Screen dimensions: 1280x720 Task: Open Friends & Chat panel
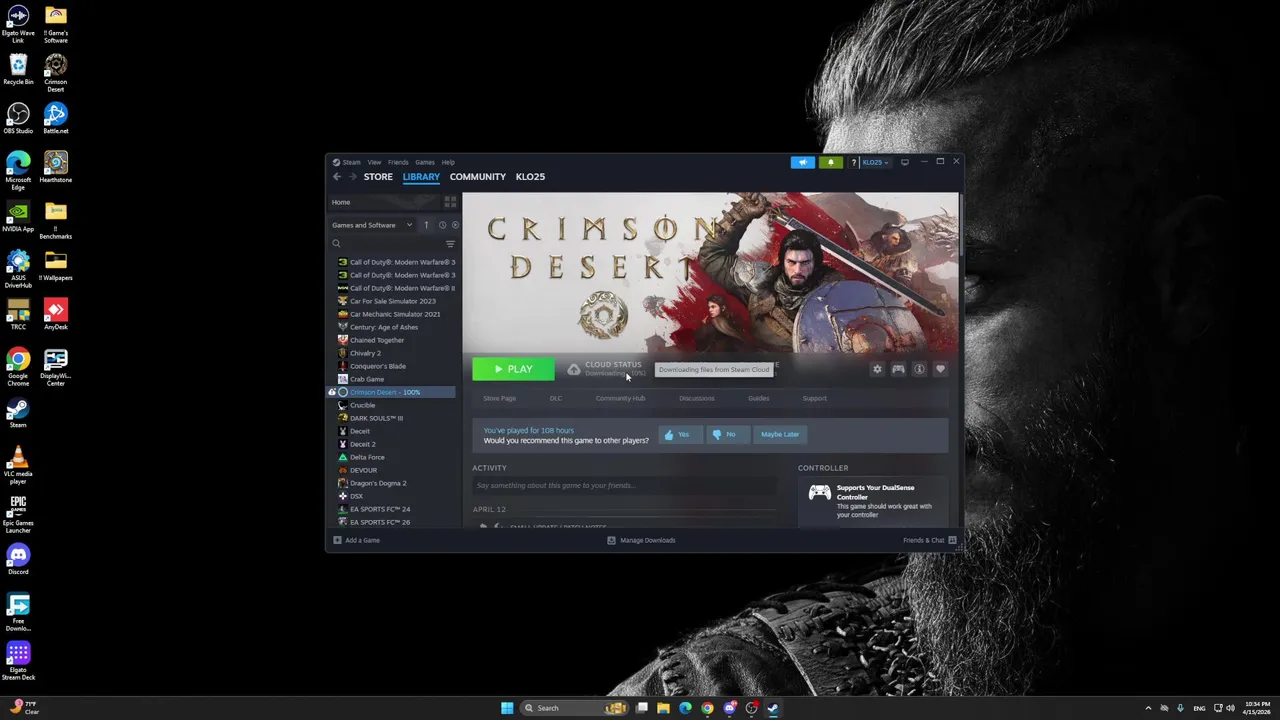929,540
